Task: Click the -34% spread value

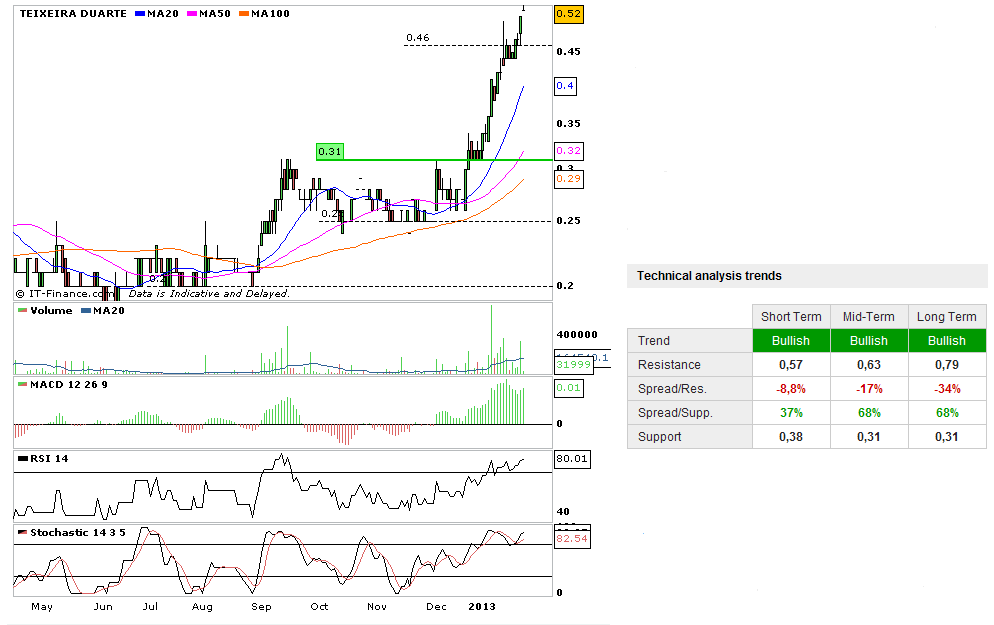Action: tap(947, 389)
